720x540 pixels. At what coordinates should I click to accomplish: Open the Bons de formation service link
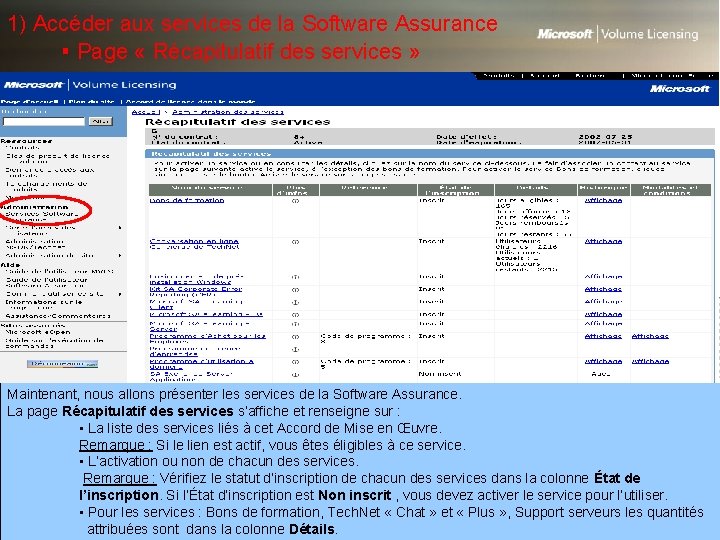(x=187, y=201)
